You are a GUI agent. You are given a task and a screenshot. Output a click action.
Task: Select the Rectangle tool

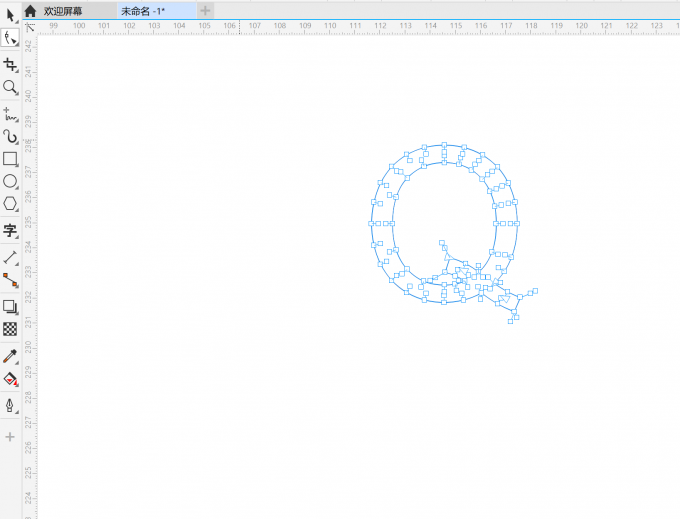[x=10, y=159]
